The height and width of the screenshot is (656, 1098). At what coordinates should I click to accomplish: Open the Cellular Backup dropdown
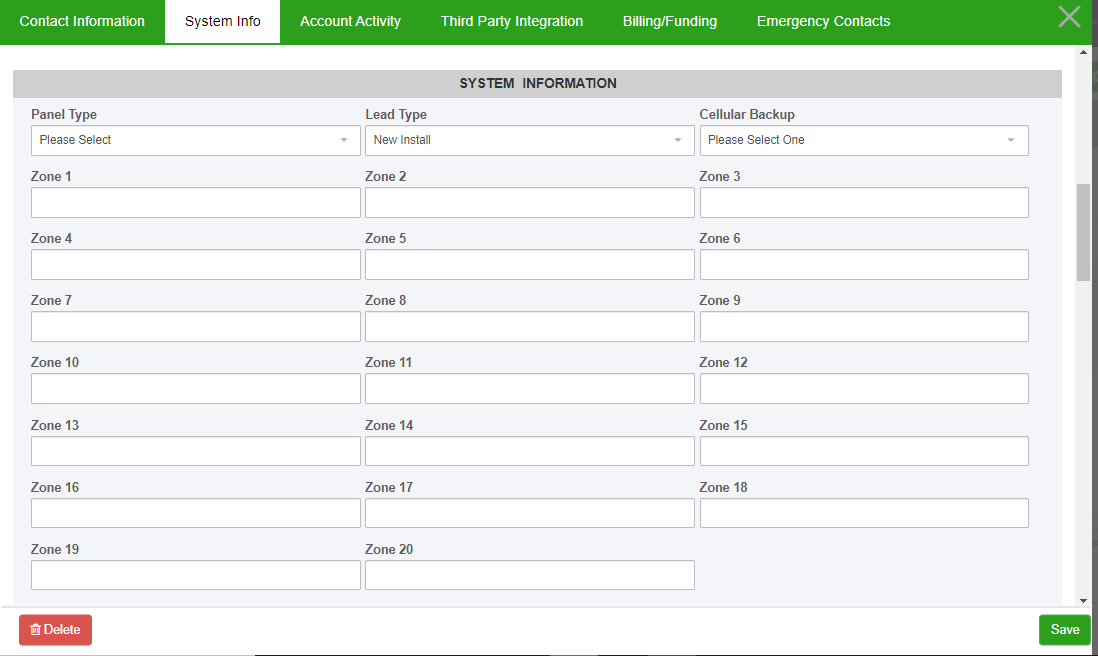coord(864,140)
